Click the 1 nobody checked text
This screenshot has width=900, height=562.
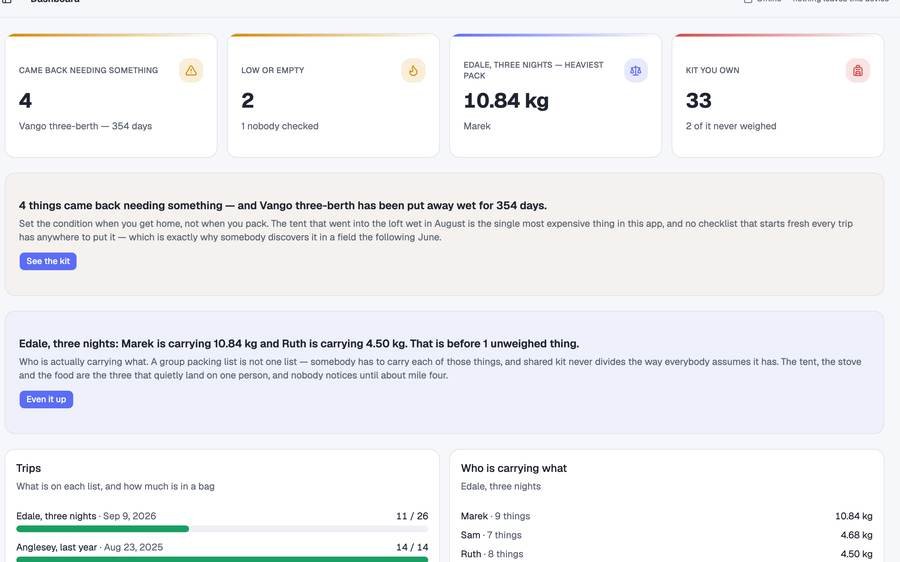(280, 126)
